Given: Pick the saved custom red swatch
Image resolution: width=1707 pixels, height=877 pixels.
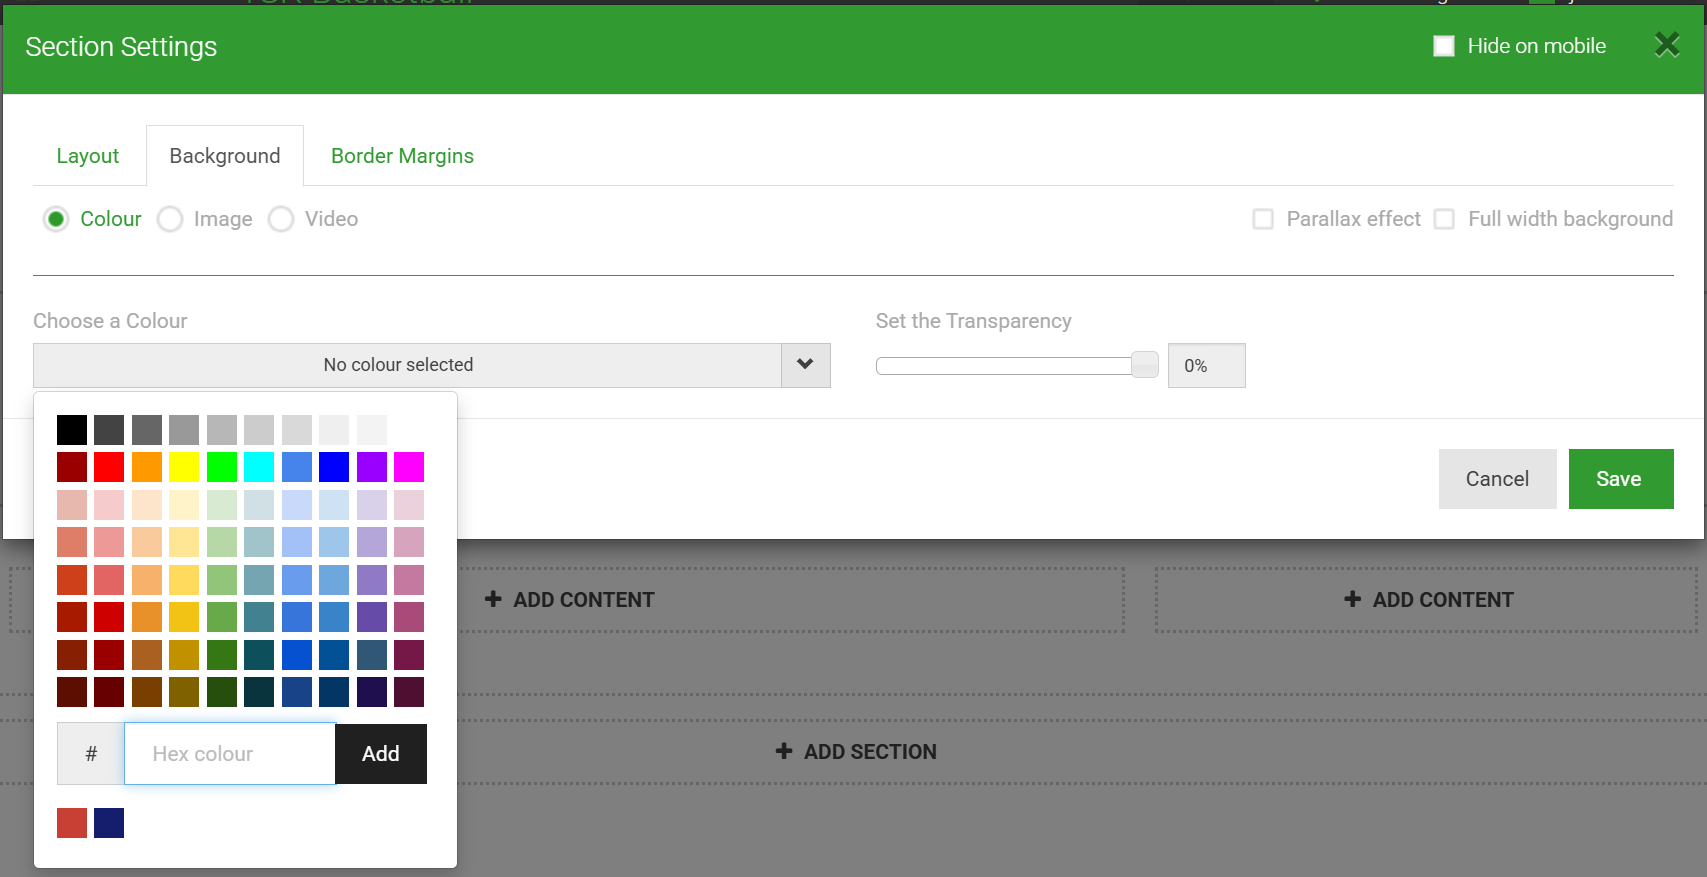Looking at the screenshot, I should 72,823.
